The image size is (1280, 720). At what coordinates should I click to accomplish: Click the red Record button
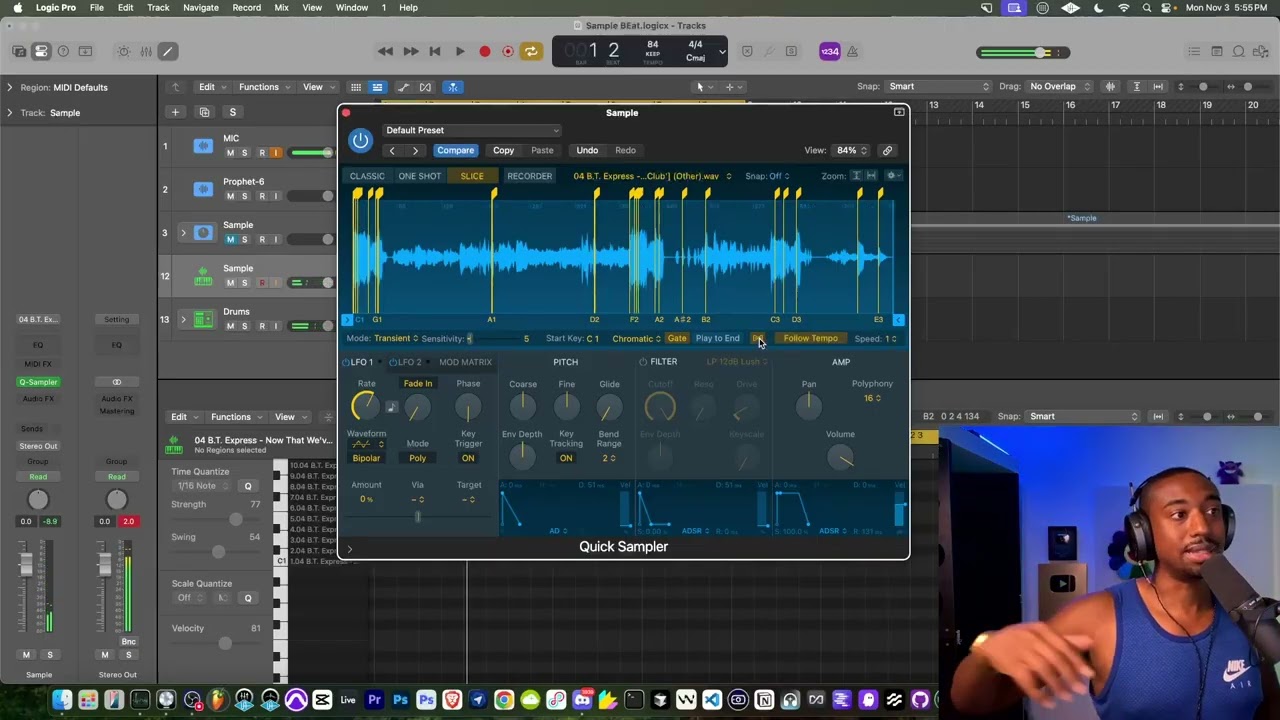(x=485, y=52)
